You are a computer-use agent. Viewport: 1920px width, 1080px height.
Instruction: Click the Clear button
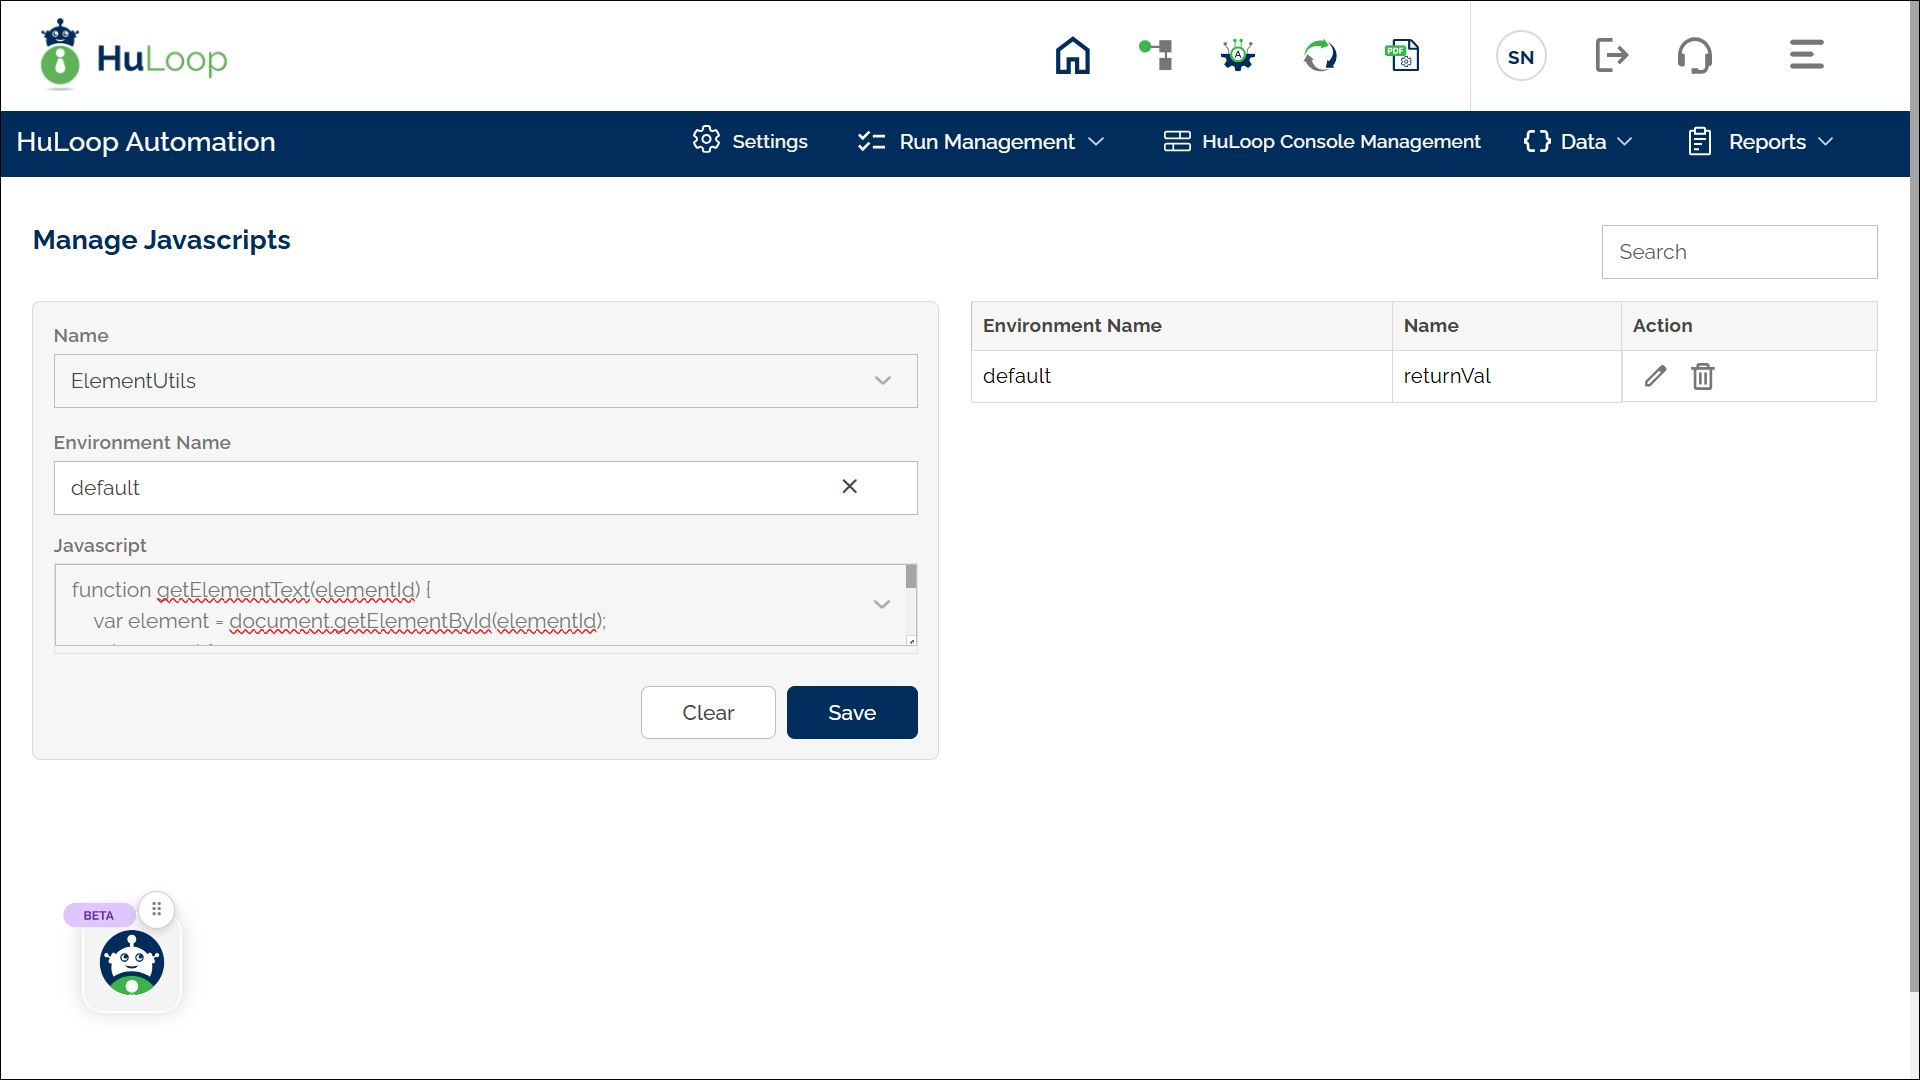(x=708, y=713)
